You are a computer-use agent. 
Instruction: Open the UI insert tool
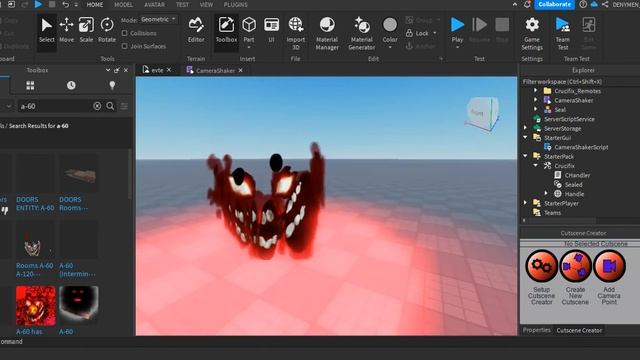pyautogui.click(x=271, y=30)
